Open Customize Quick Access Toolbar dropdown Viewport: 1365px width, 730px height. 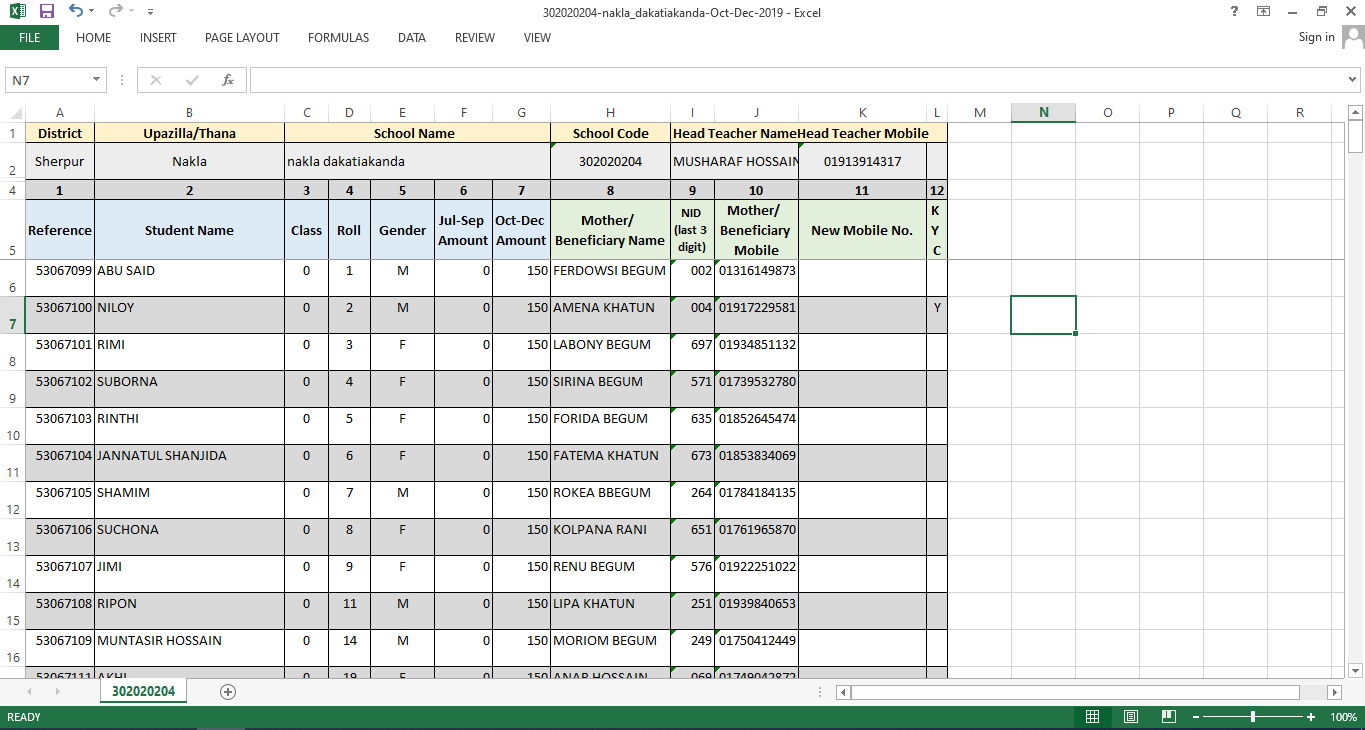tap(150, 12)
